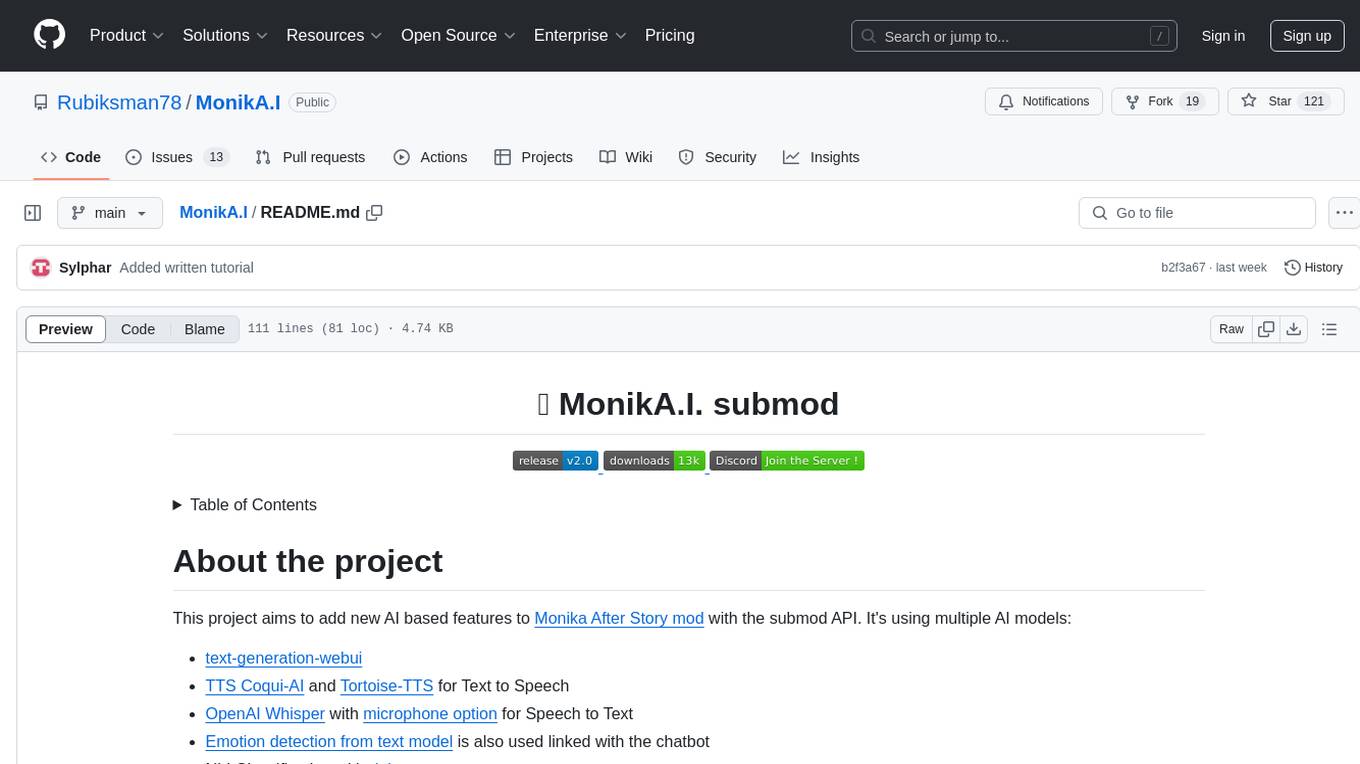The width and height of the screenshot is (1360, 764).
Task: Open the document outline
Action: [x=1329, y=329]
